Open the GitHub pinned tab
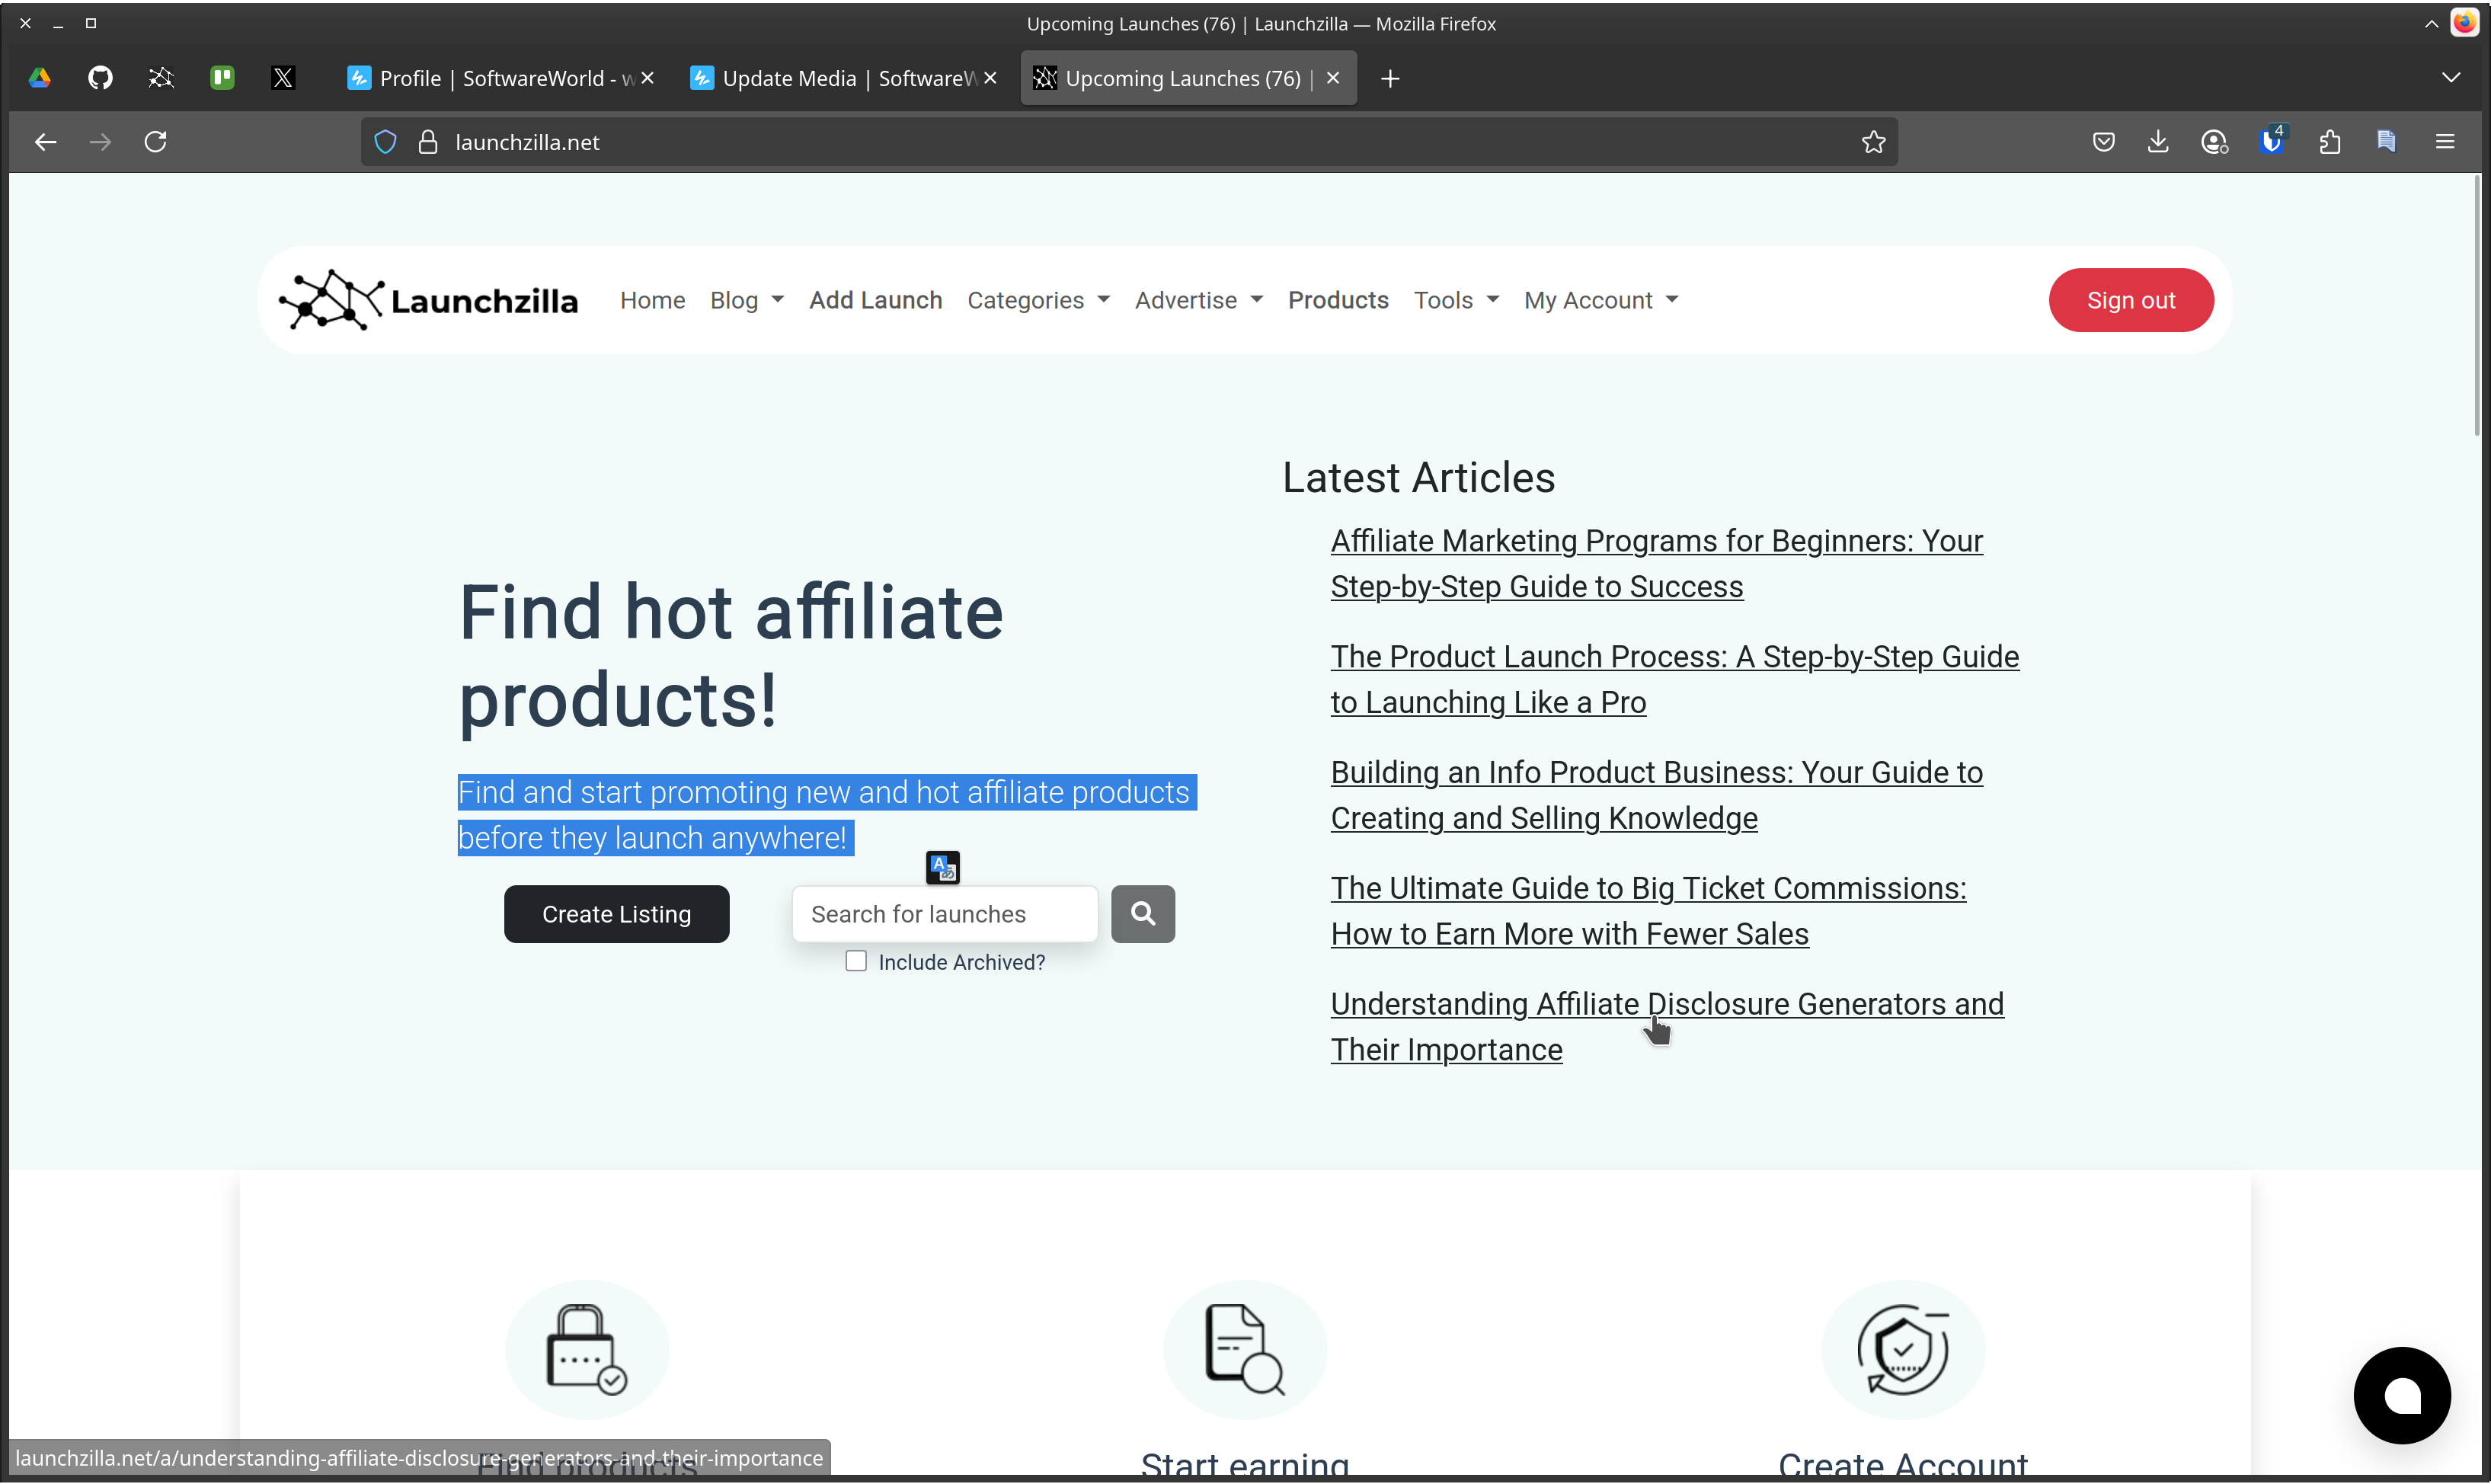 click(x=100, y=78)
